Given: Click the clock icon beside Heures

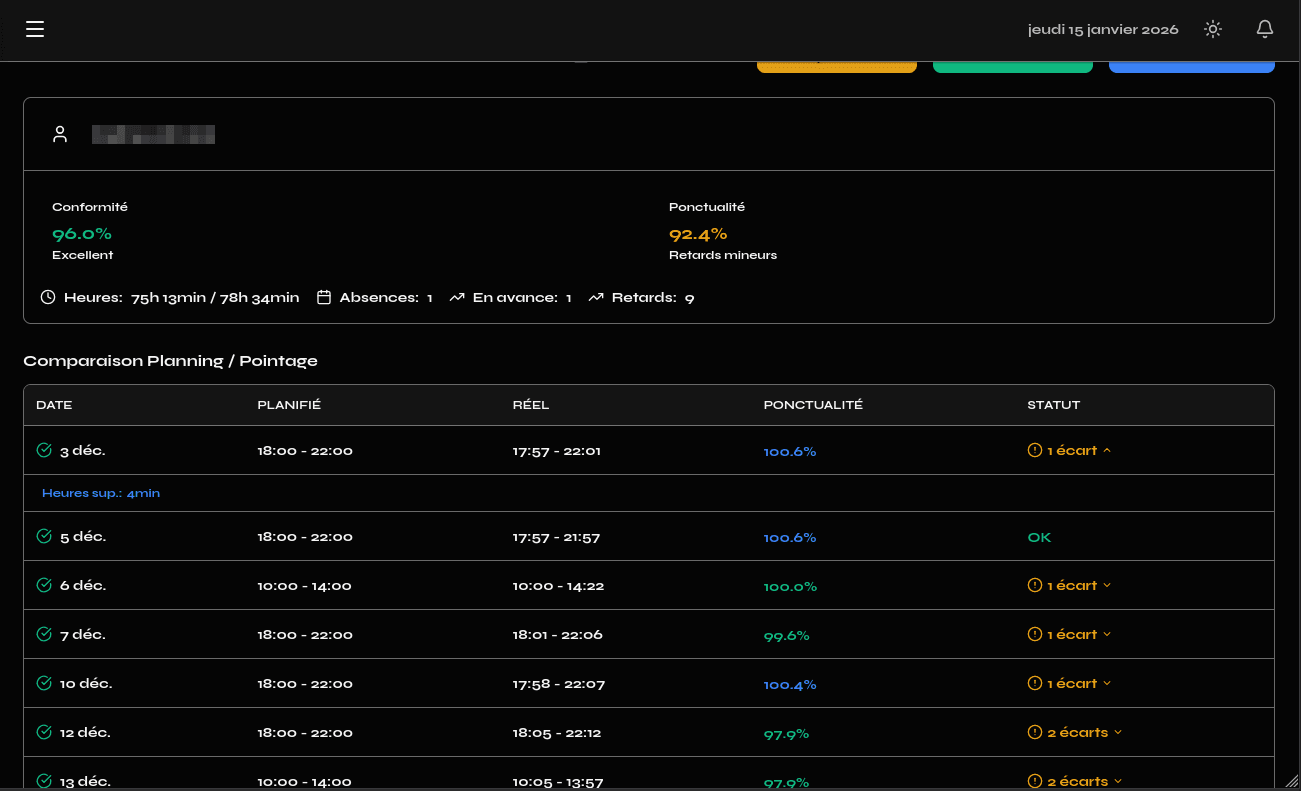Looking at the screenshot, I should (x=48, y=297).
